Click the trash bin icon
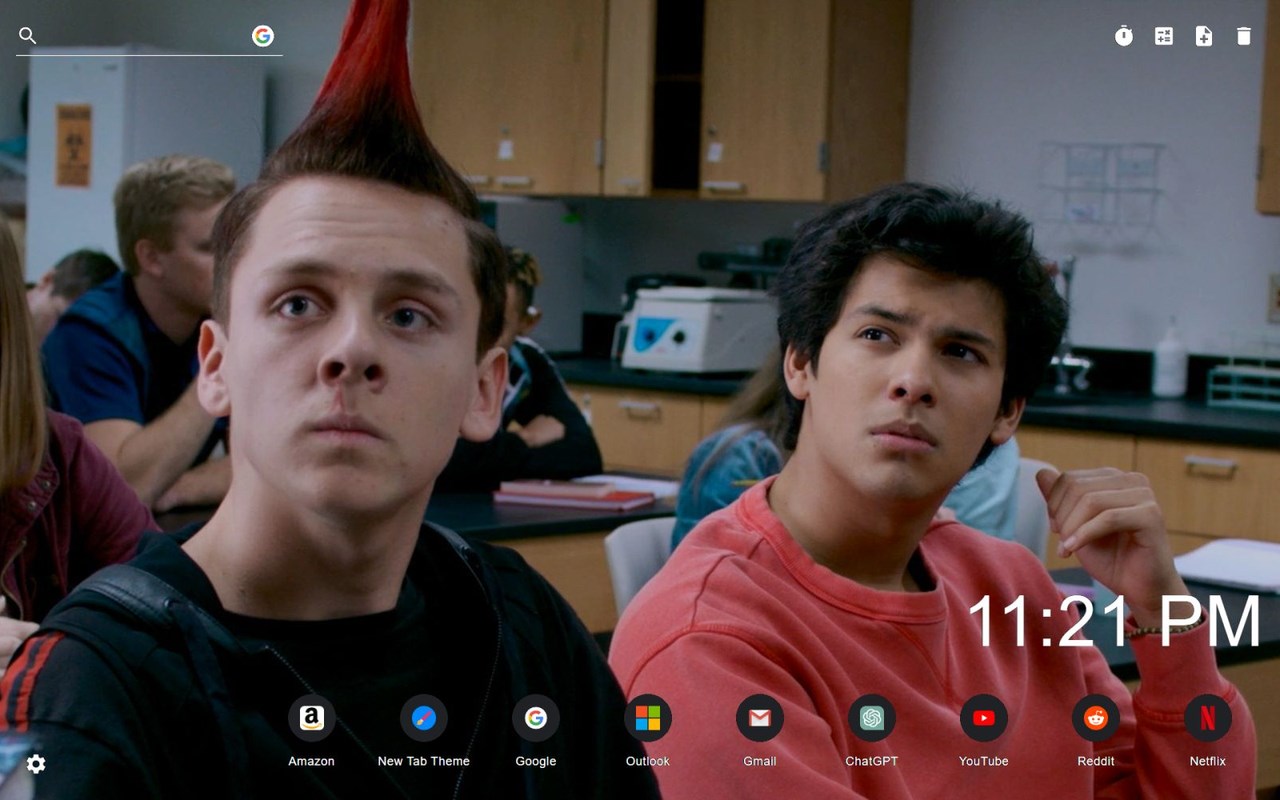The height and width of the screenshot is (800, 1280). click(1244, 36)
